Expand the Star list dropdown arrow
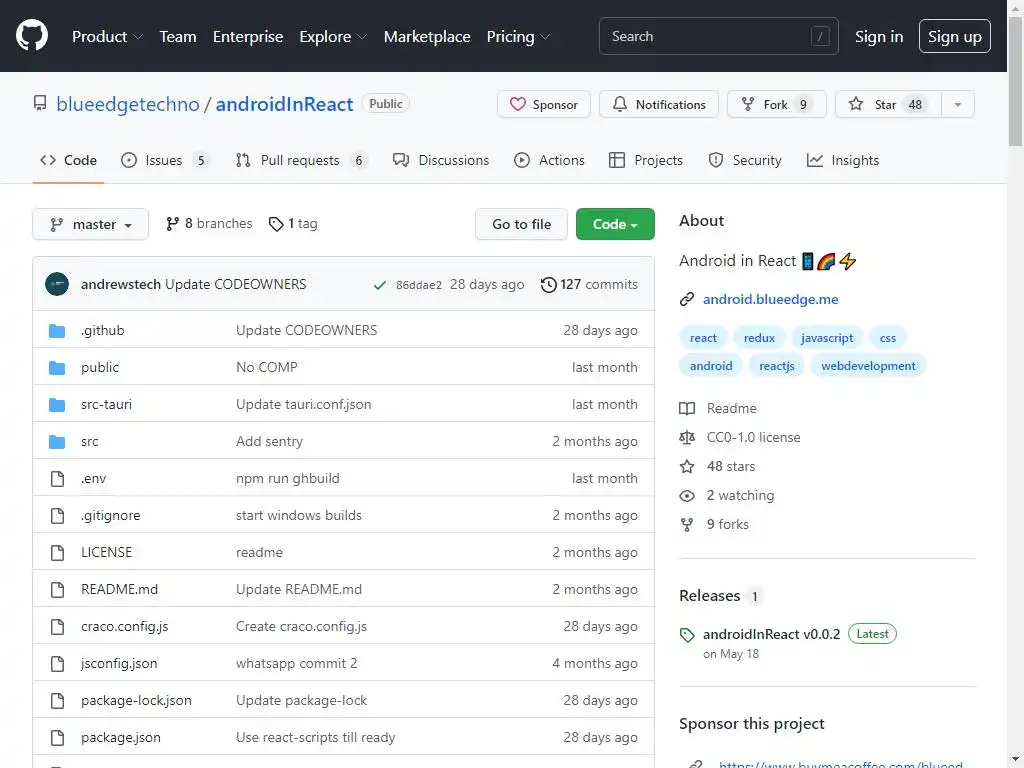 [957, 104]
